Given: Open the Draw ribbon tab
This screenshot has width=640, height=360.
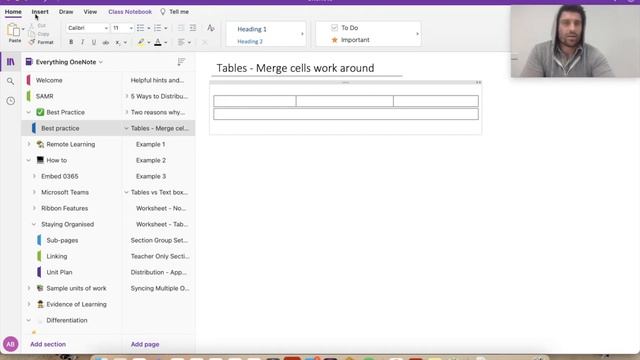Looking at the screenshot, I should tap(66, 12).
